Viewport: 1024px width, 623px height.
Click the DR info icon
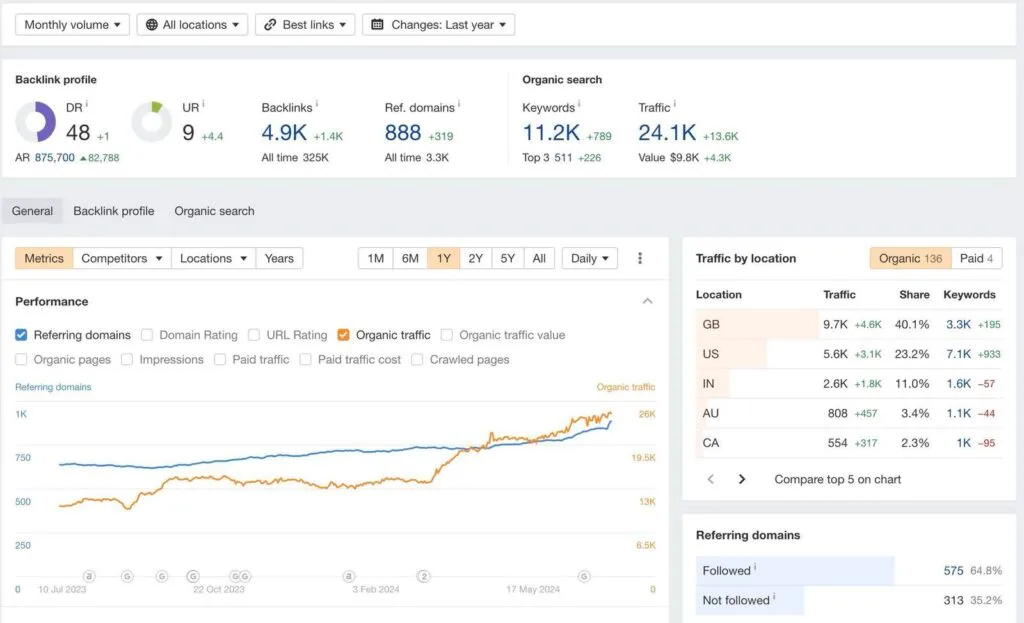87,103
